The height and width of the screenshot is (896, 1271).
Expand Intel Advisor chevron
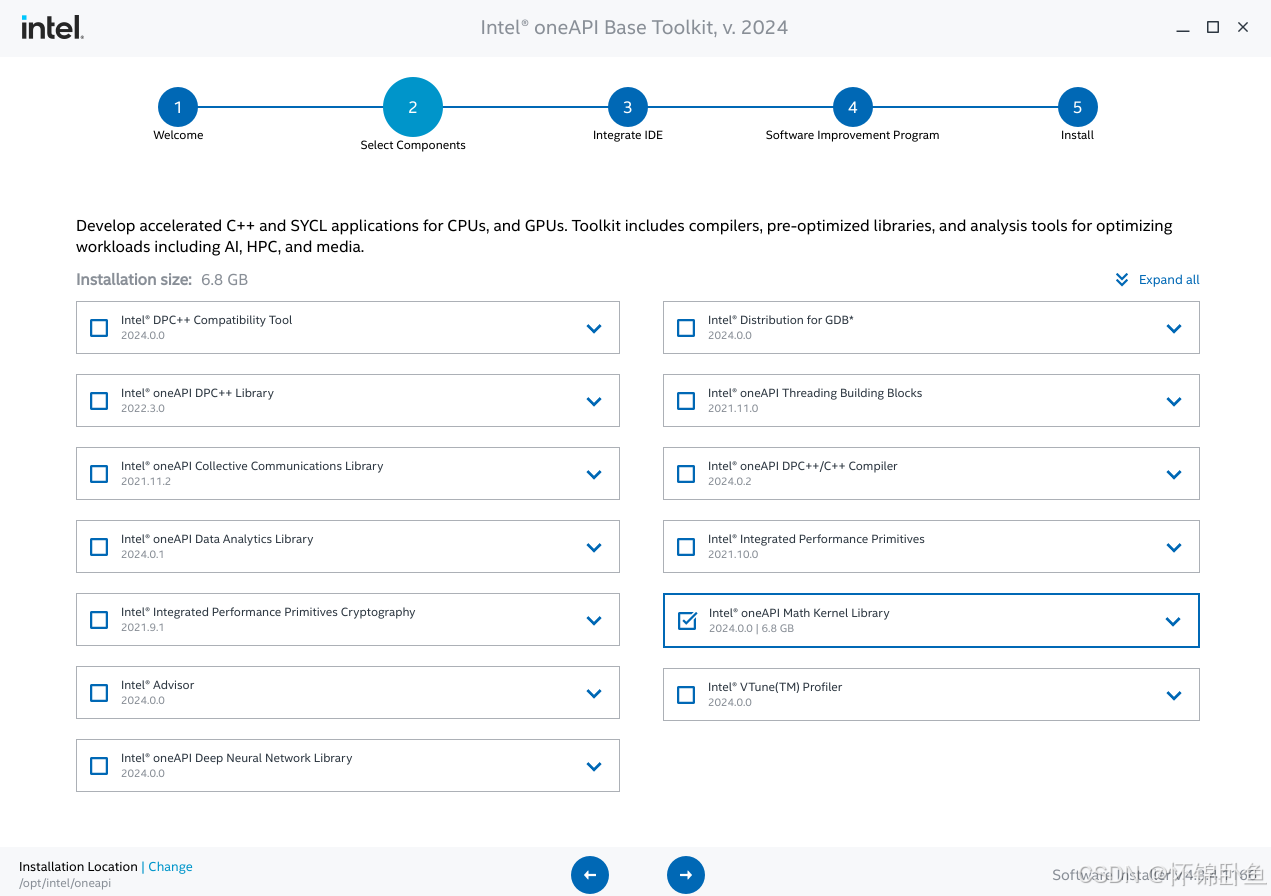(x=594, y=693)
